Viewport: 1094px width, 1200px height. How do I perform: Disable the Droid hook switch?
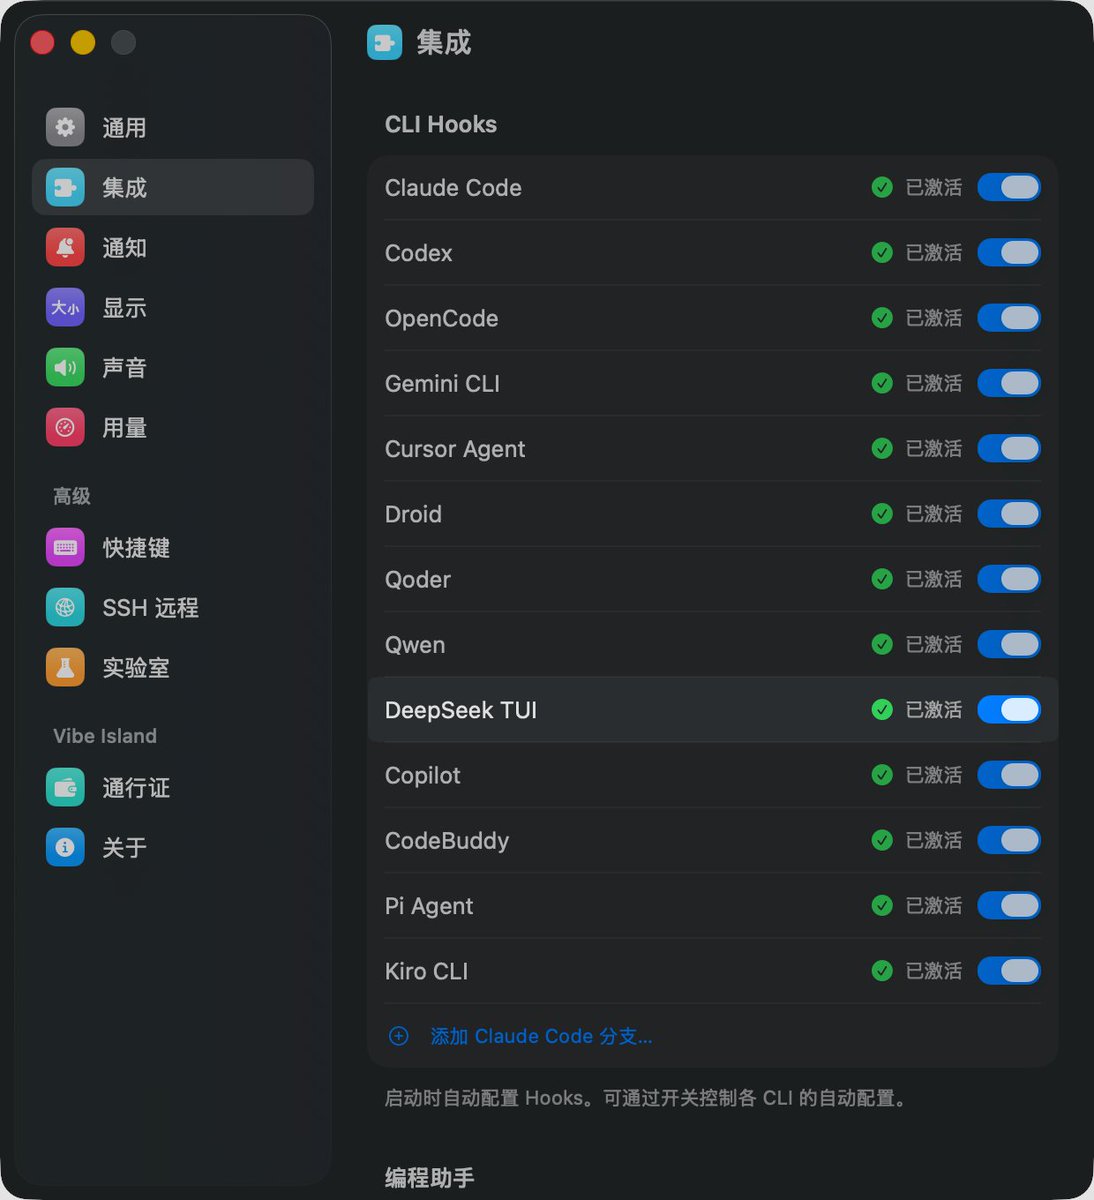click(1009, 513)
